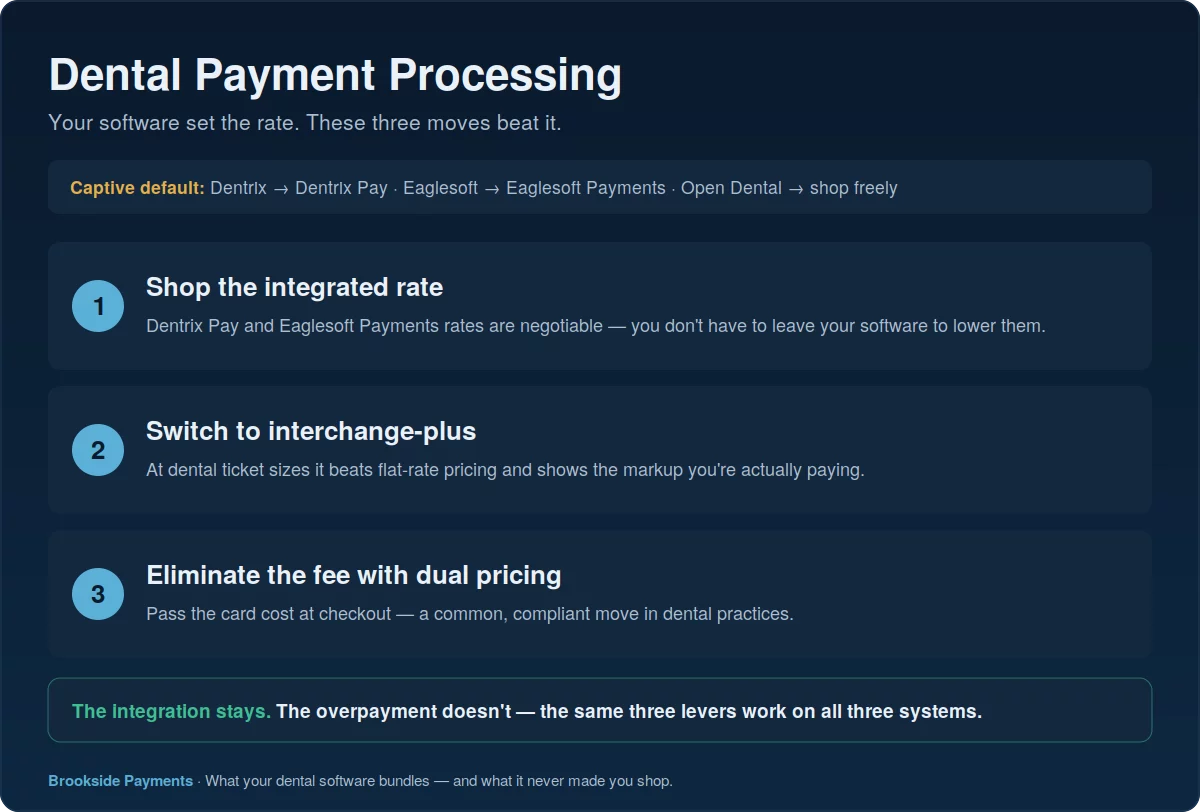Click the "Dental Payment Processing" heading
Viewport: 1200px width, 812px height.
click(335, 76)
